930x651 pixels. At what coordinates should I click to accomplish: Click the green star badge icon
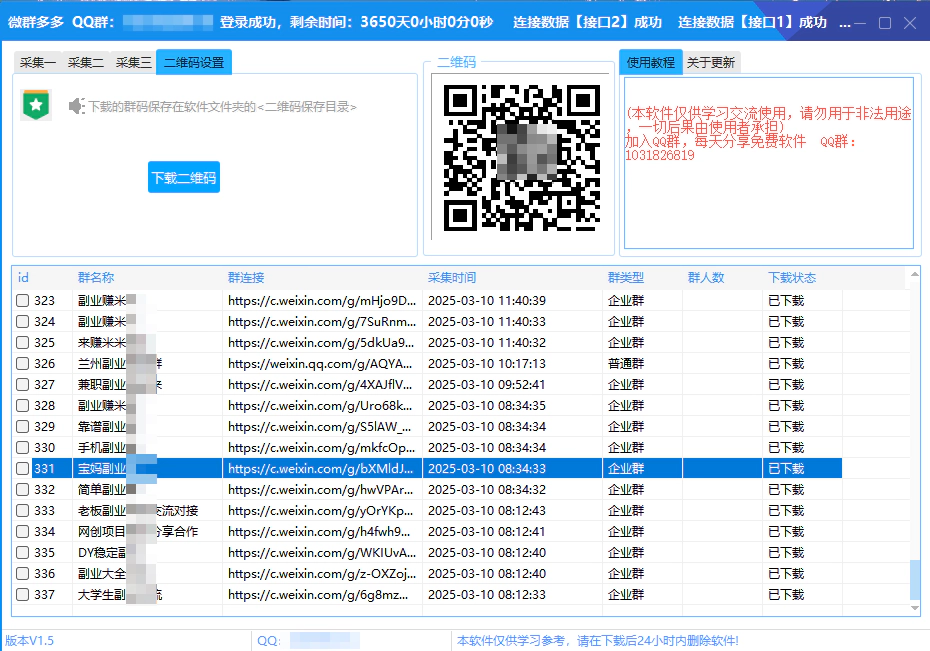pos(36,105)
